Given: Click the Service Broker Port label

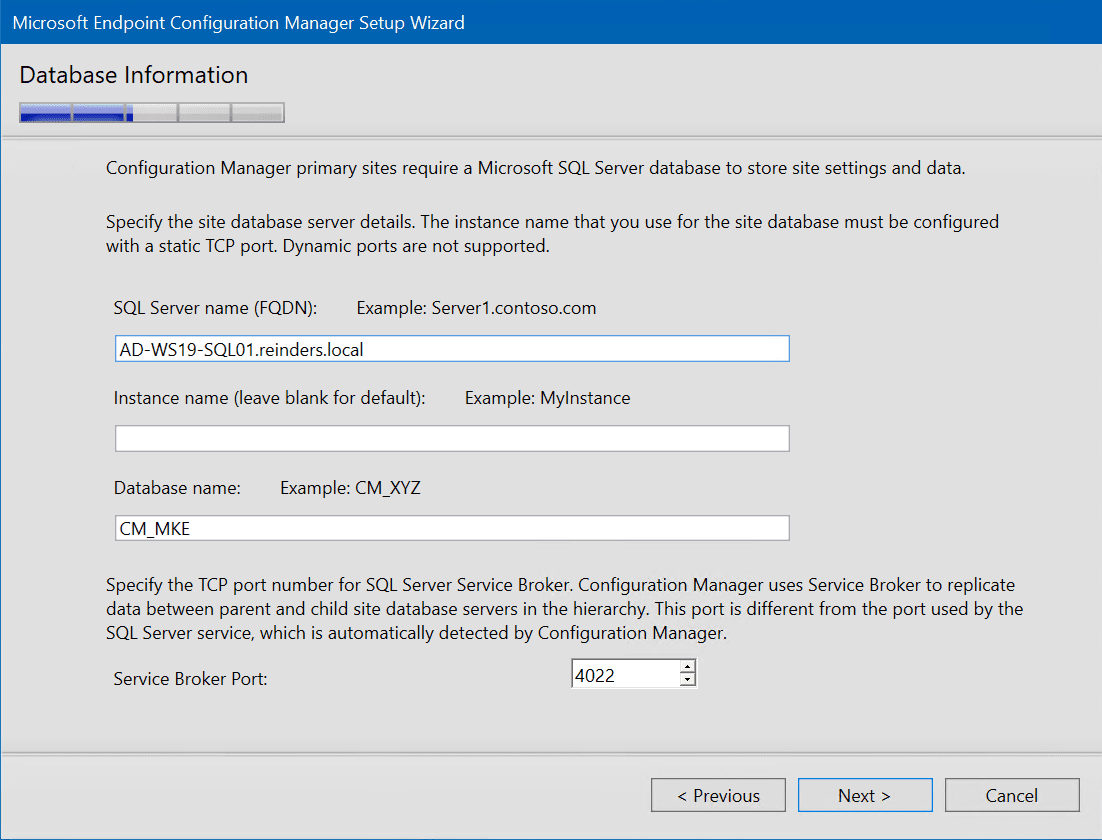Looking at the screenshot, I should (x=190, y=678).
